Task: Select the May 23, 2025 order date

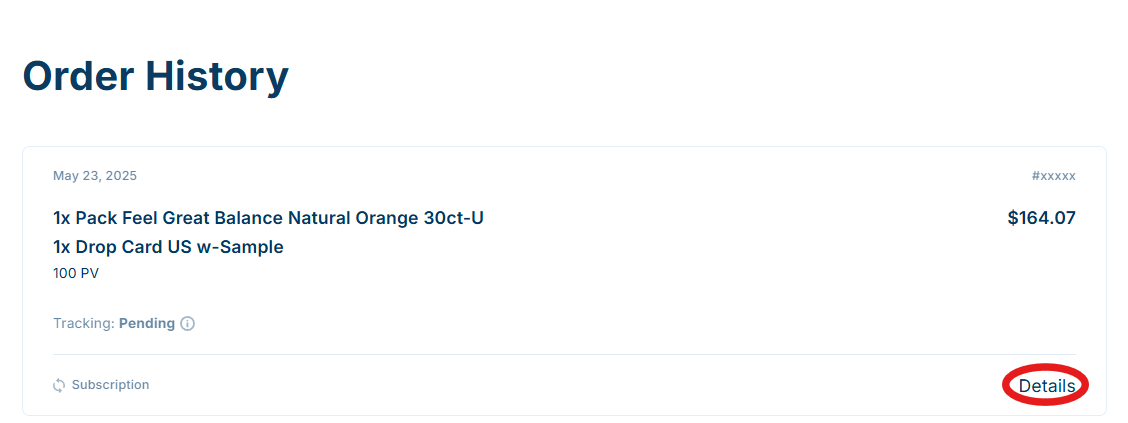Action: [95, 176]
